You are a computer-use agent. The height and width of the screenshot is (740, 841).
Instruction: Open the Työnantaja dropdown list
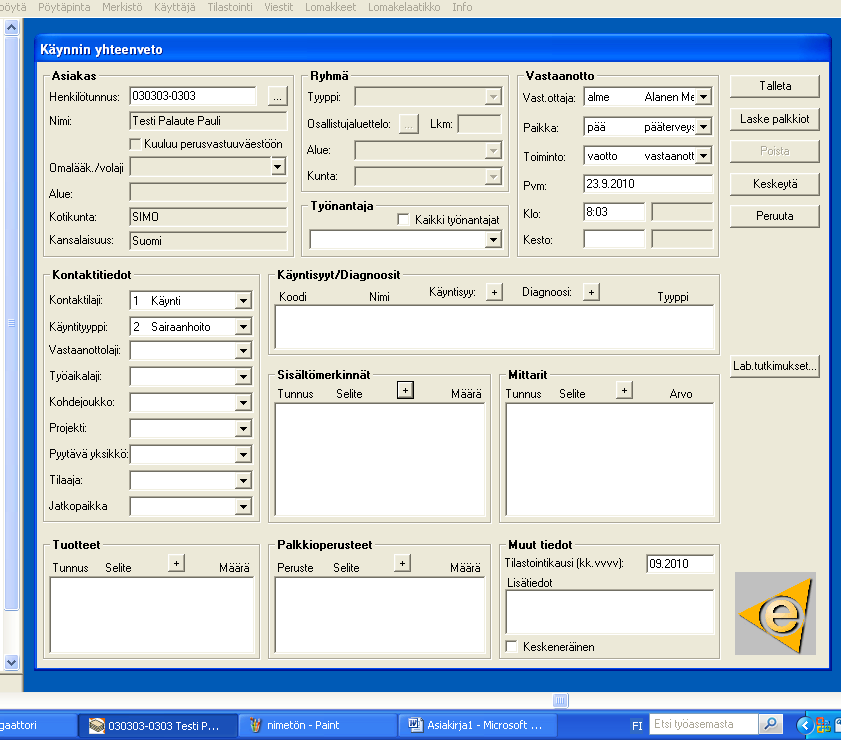coord(493,239)
